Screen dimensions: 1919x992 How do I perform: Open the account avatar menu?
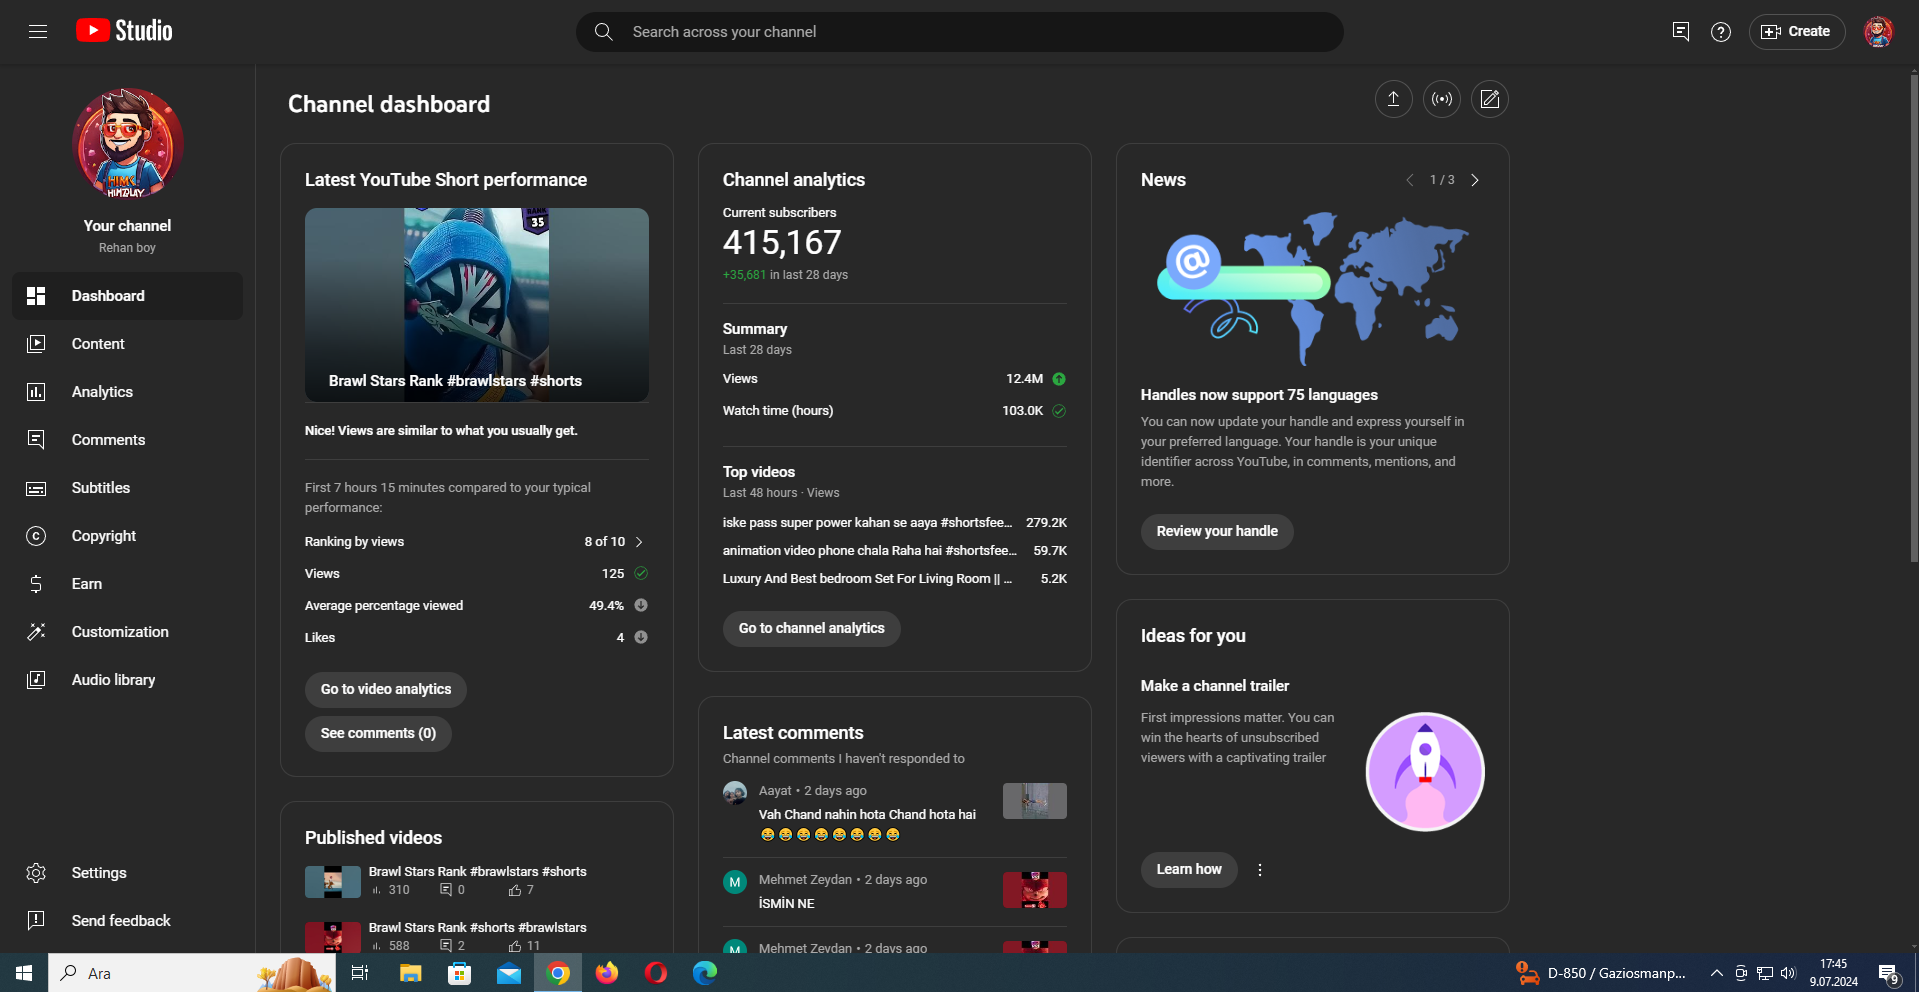pos(1878,32)
